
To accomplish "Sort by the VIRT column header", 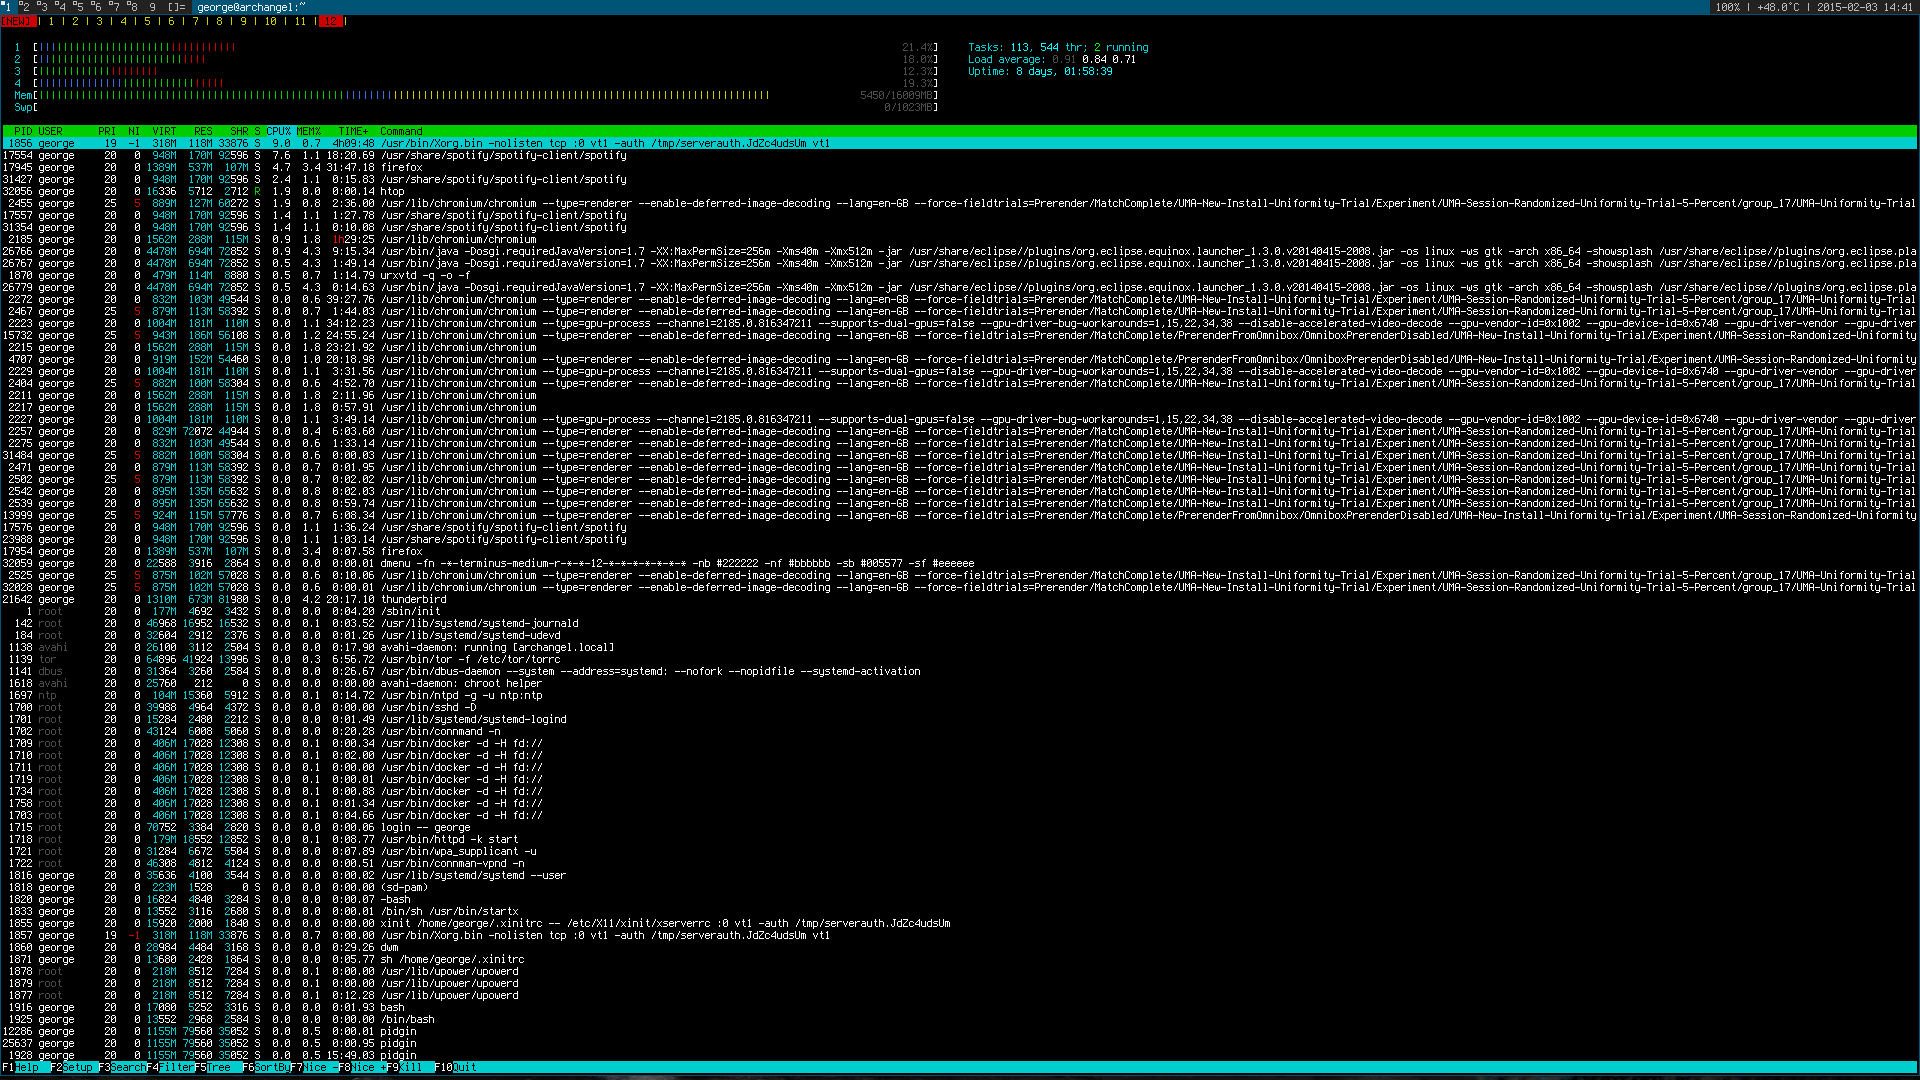I will (164, 131).
